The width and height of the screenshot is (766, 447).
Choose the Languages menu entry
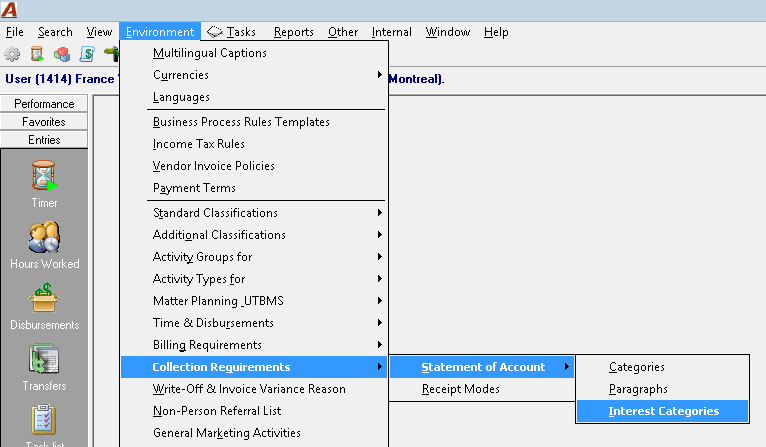254,97
